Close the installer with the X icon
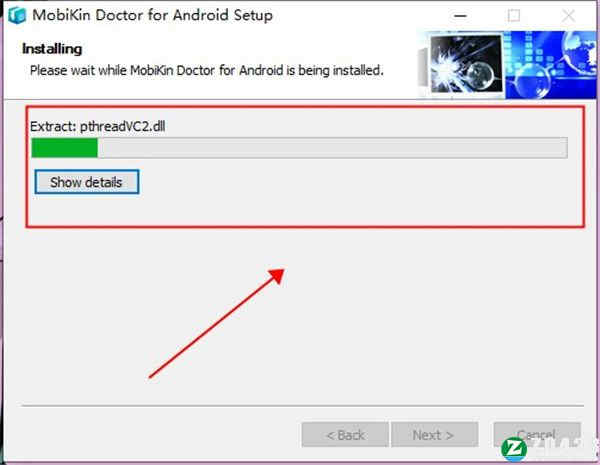The width and height of the screenshot is (600, 465). [568, 16]
